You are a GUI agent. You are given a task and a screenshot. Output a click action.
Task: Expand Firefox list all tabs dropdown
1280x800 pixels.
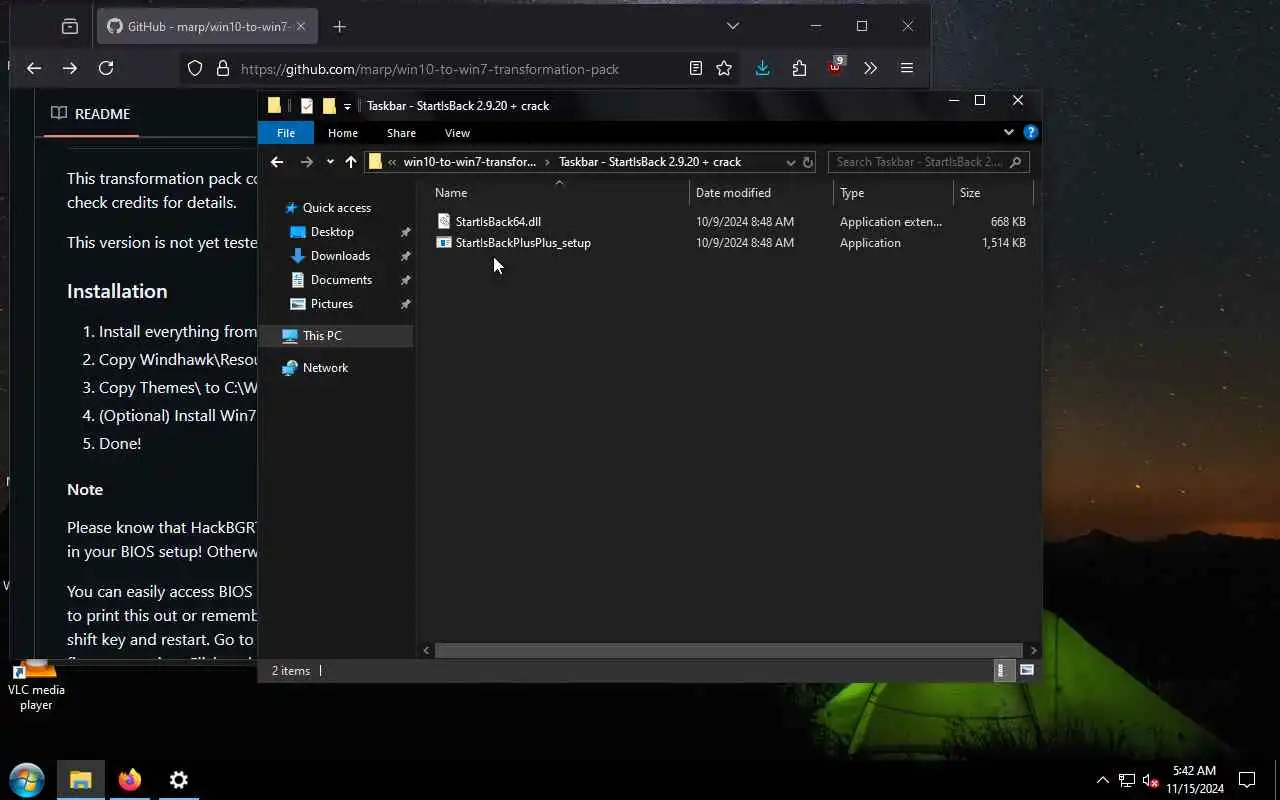coord(733,26)
